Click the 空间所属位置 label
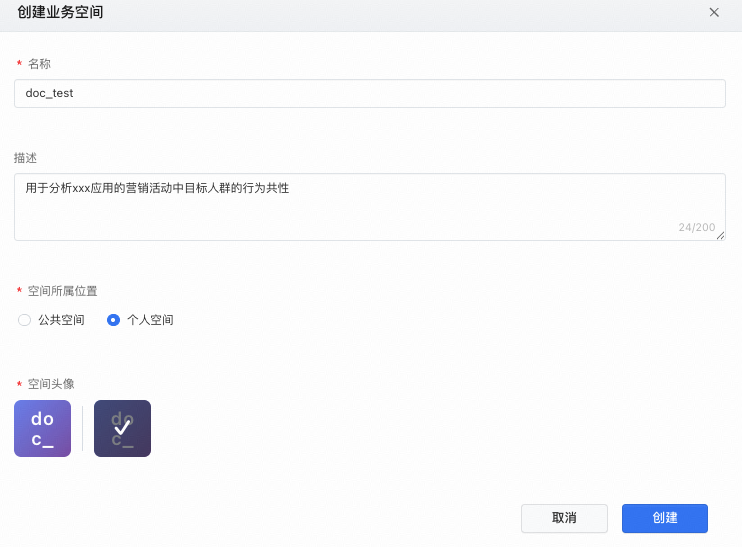Screen dimensions: 742x547 [63, 291]
